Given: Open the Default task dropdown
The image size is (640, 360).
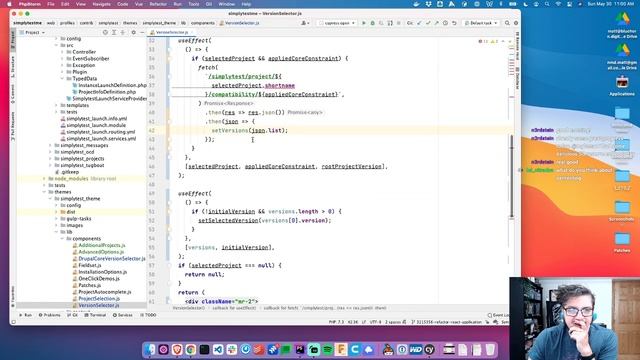Looking at the screenshot, I should (481, 23).
